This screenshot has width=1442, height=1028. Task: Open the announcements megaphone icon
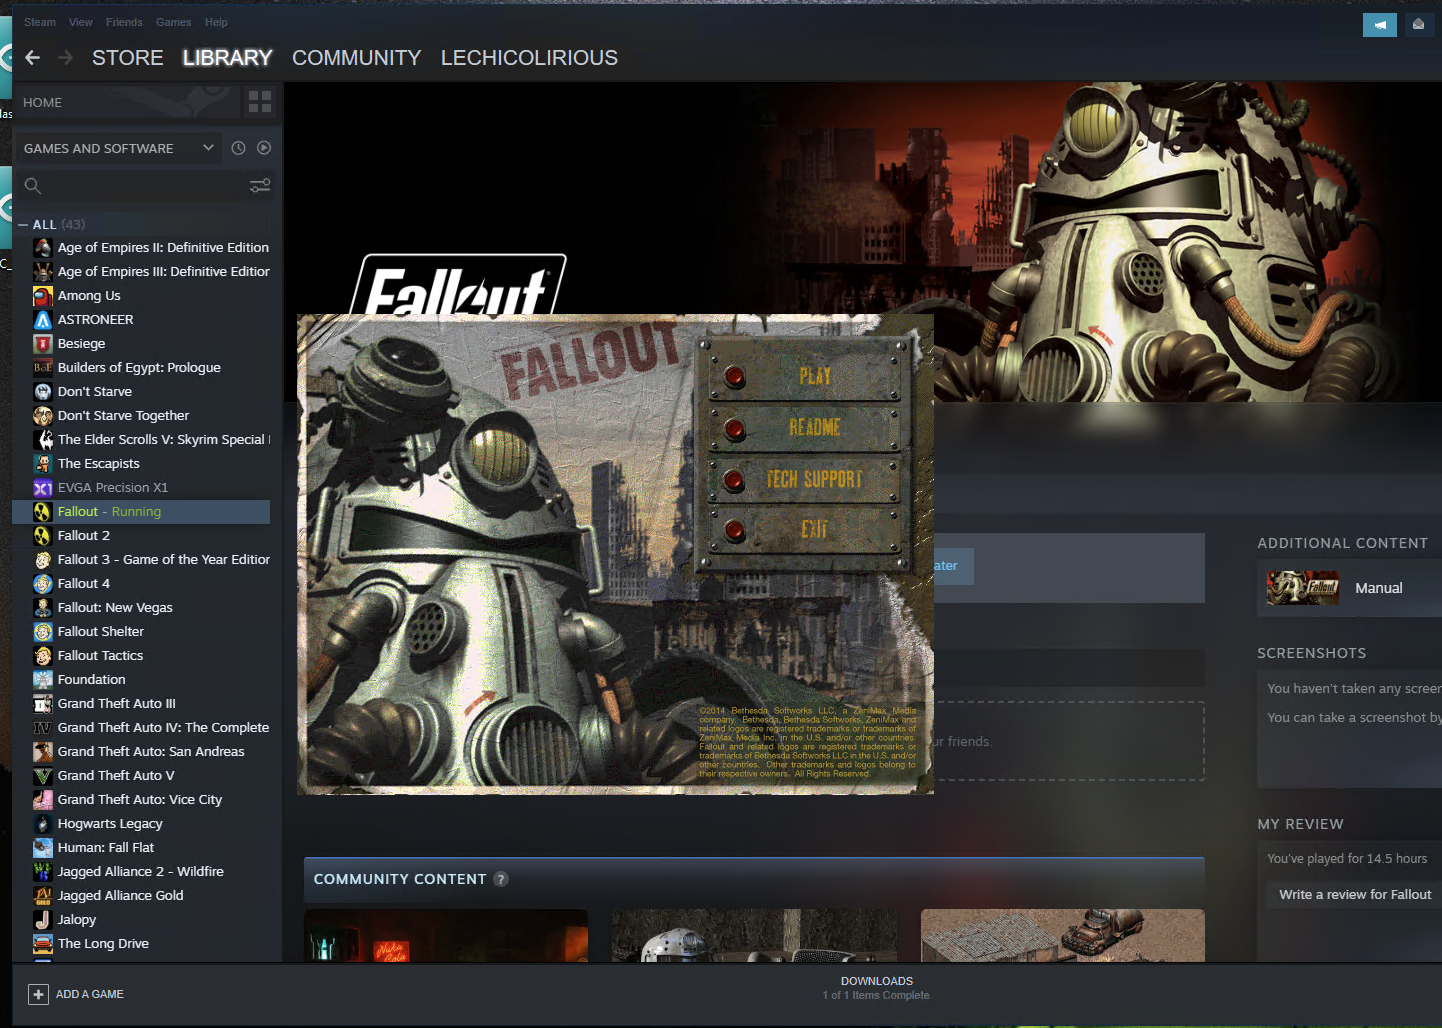click(x=1380, y=24)
